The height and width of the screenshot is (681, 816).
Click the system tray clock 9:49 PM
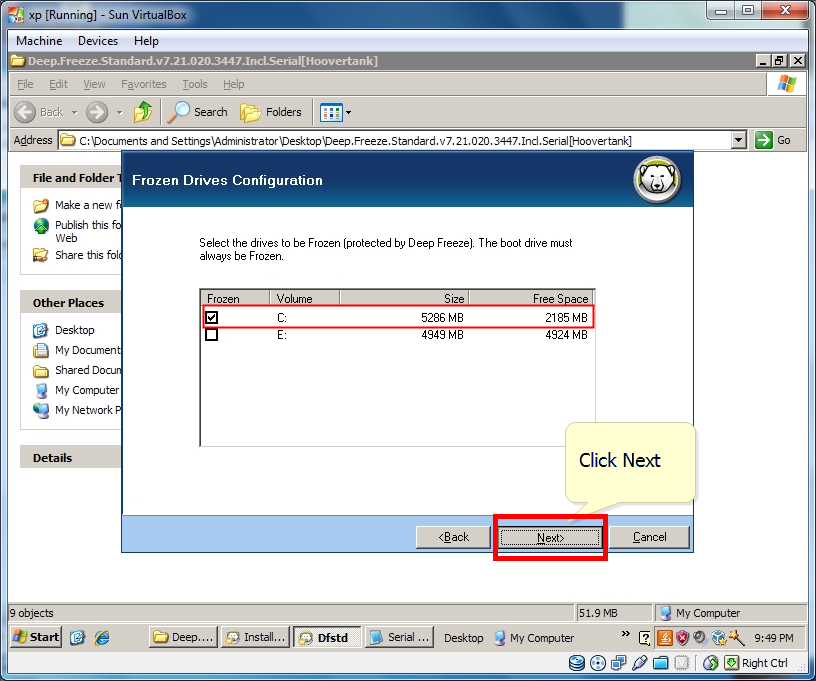point(774,638)
